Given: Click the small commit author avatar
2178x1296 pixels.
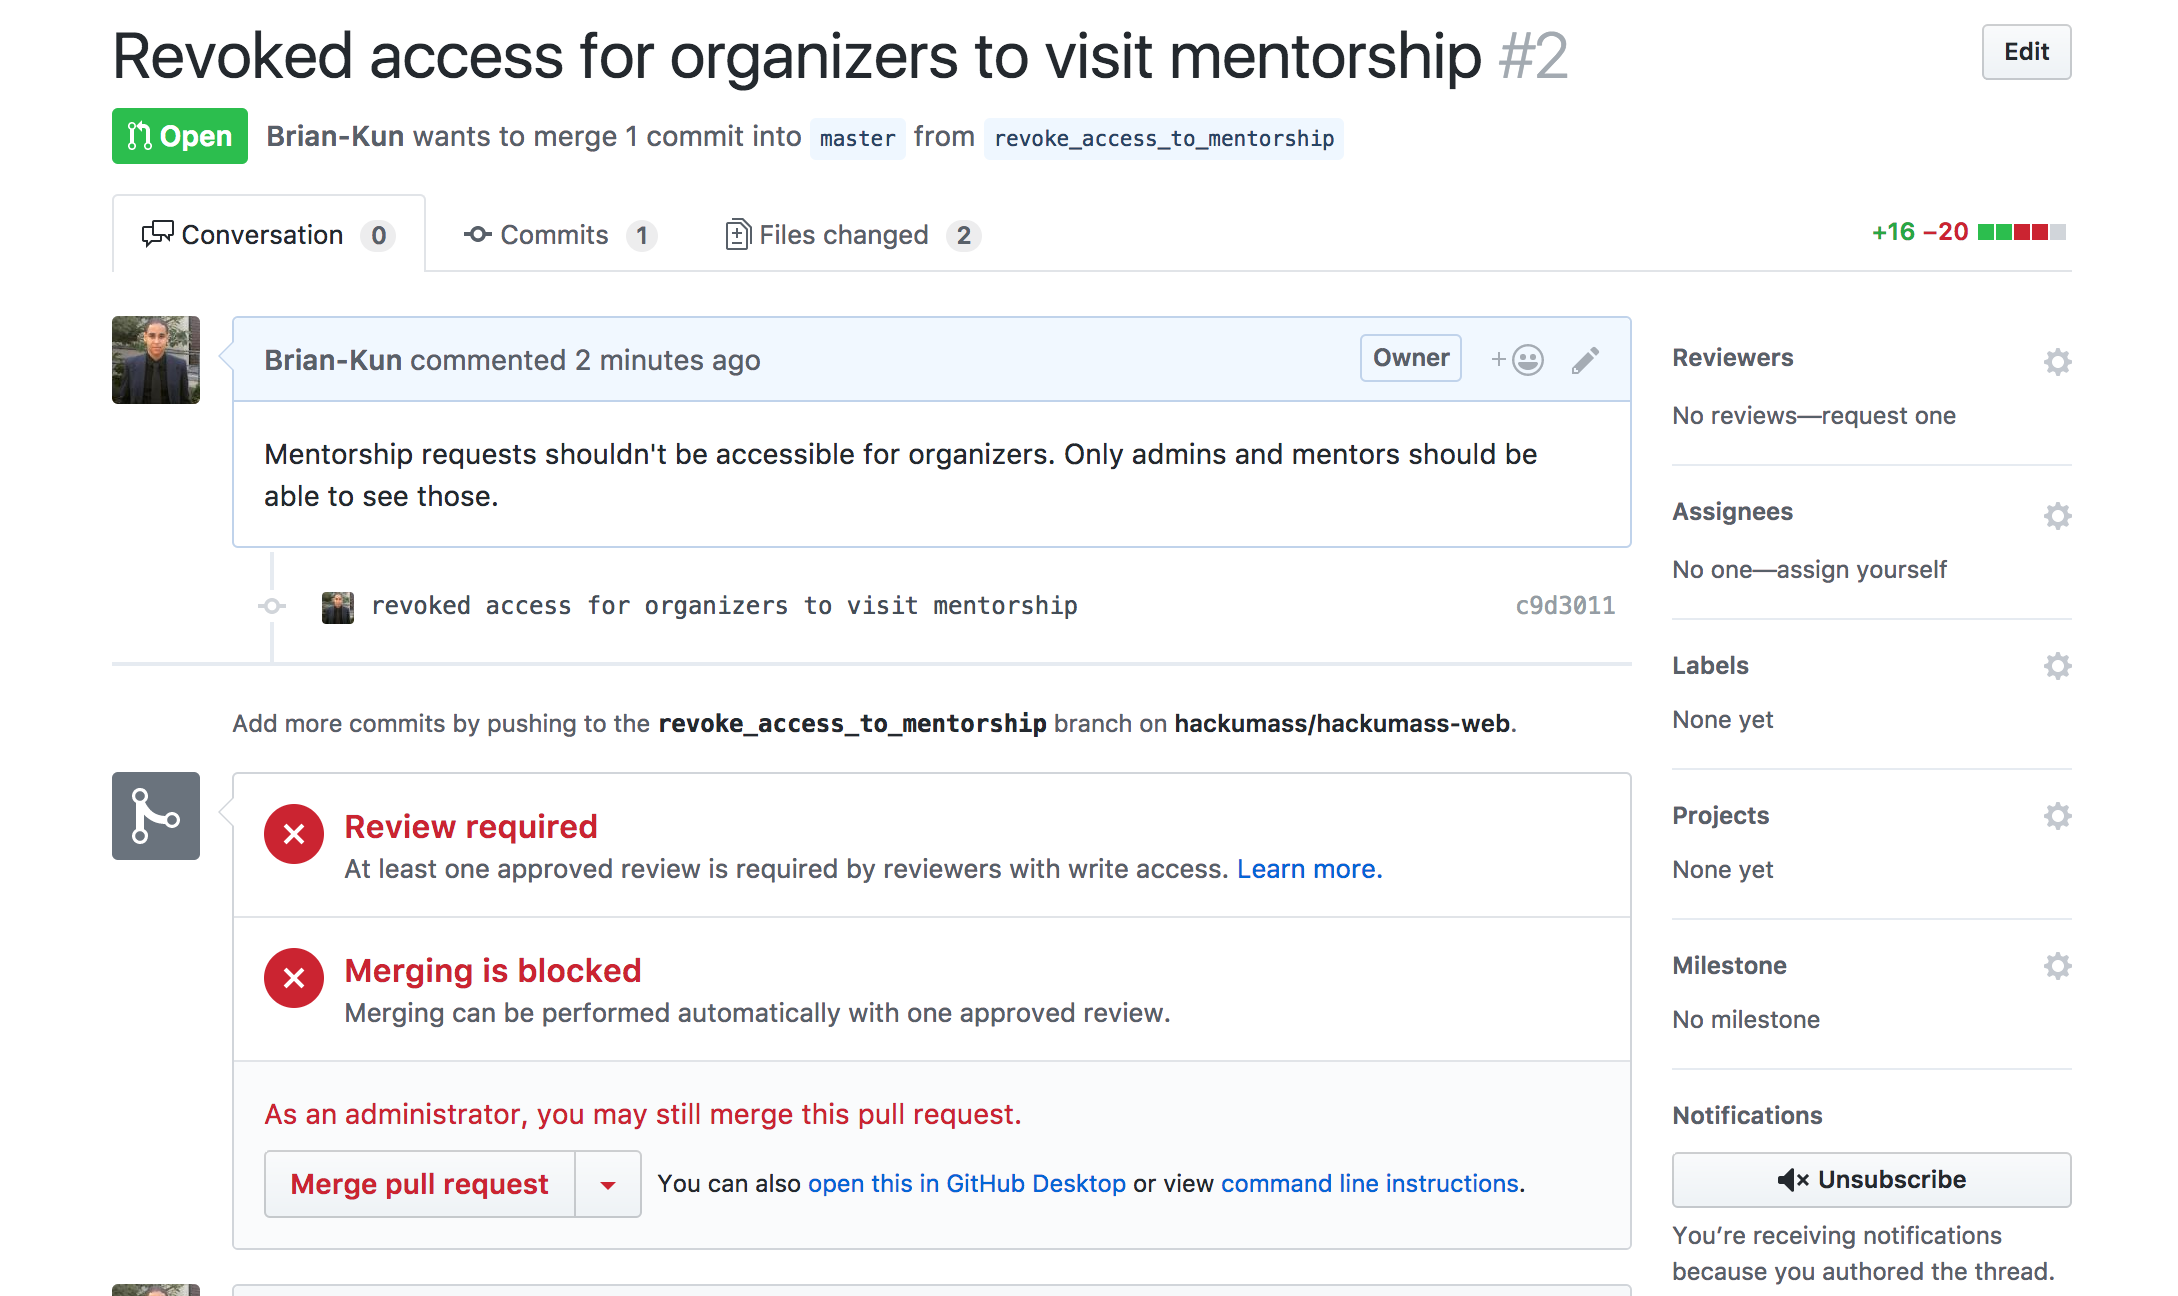Looking at the screenshot, I should coord(338,607).
